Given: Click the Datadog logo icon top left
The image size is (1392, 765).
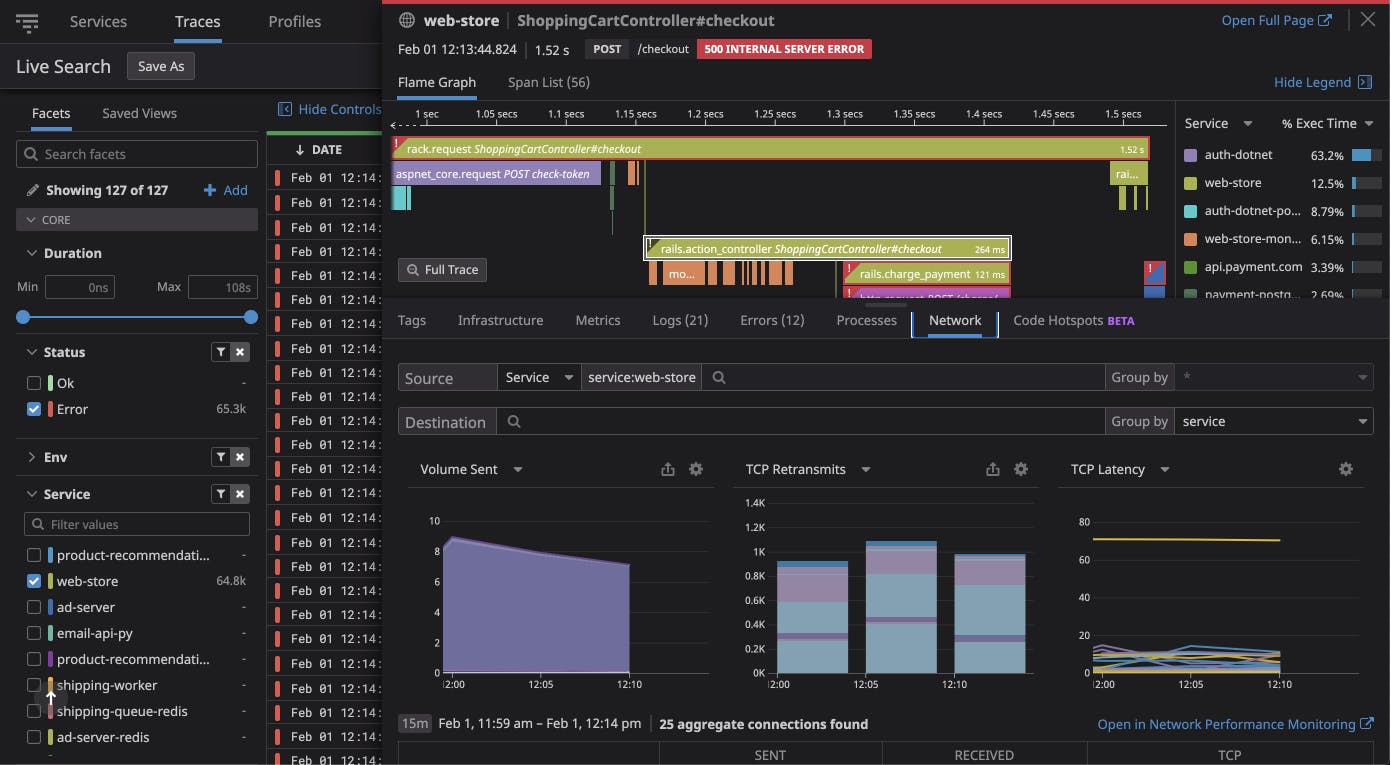Looking at the screenshot, I should [28, 21].
